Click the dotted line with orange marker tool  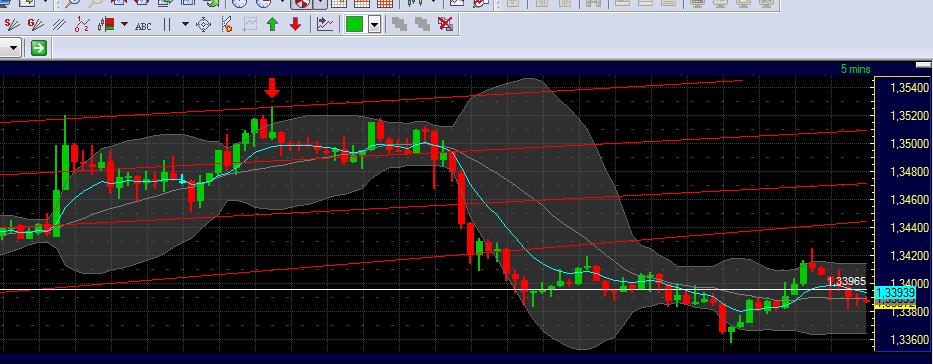coord(227,25)
